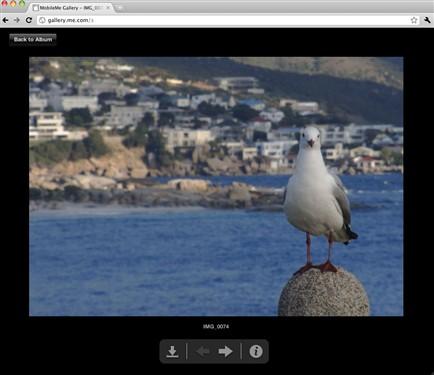
Task: Open a new browser tab
Action: click(120, 7)
